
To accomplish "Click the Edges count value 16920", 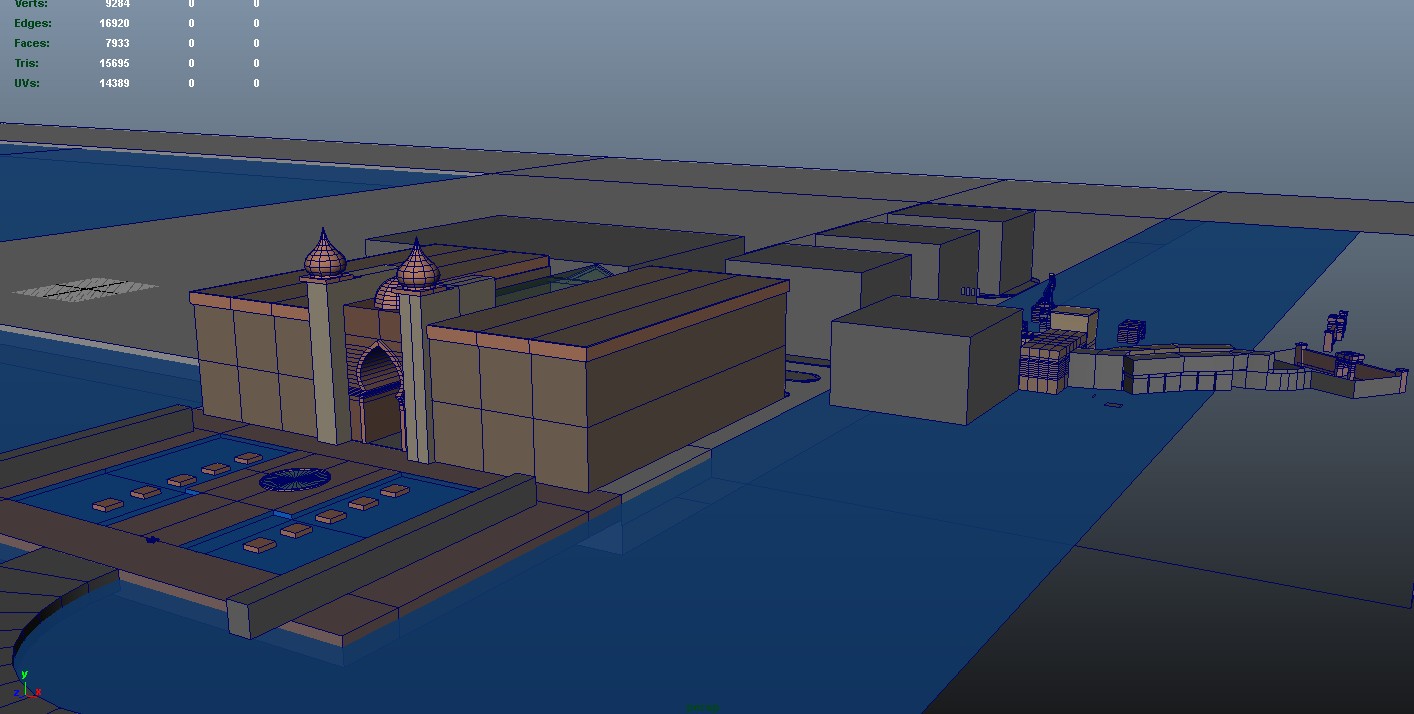I will 114,23.
